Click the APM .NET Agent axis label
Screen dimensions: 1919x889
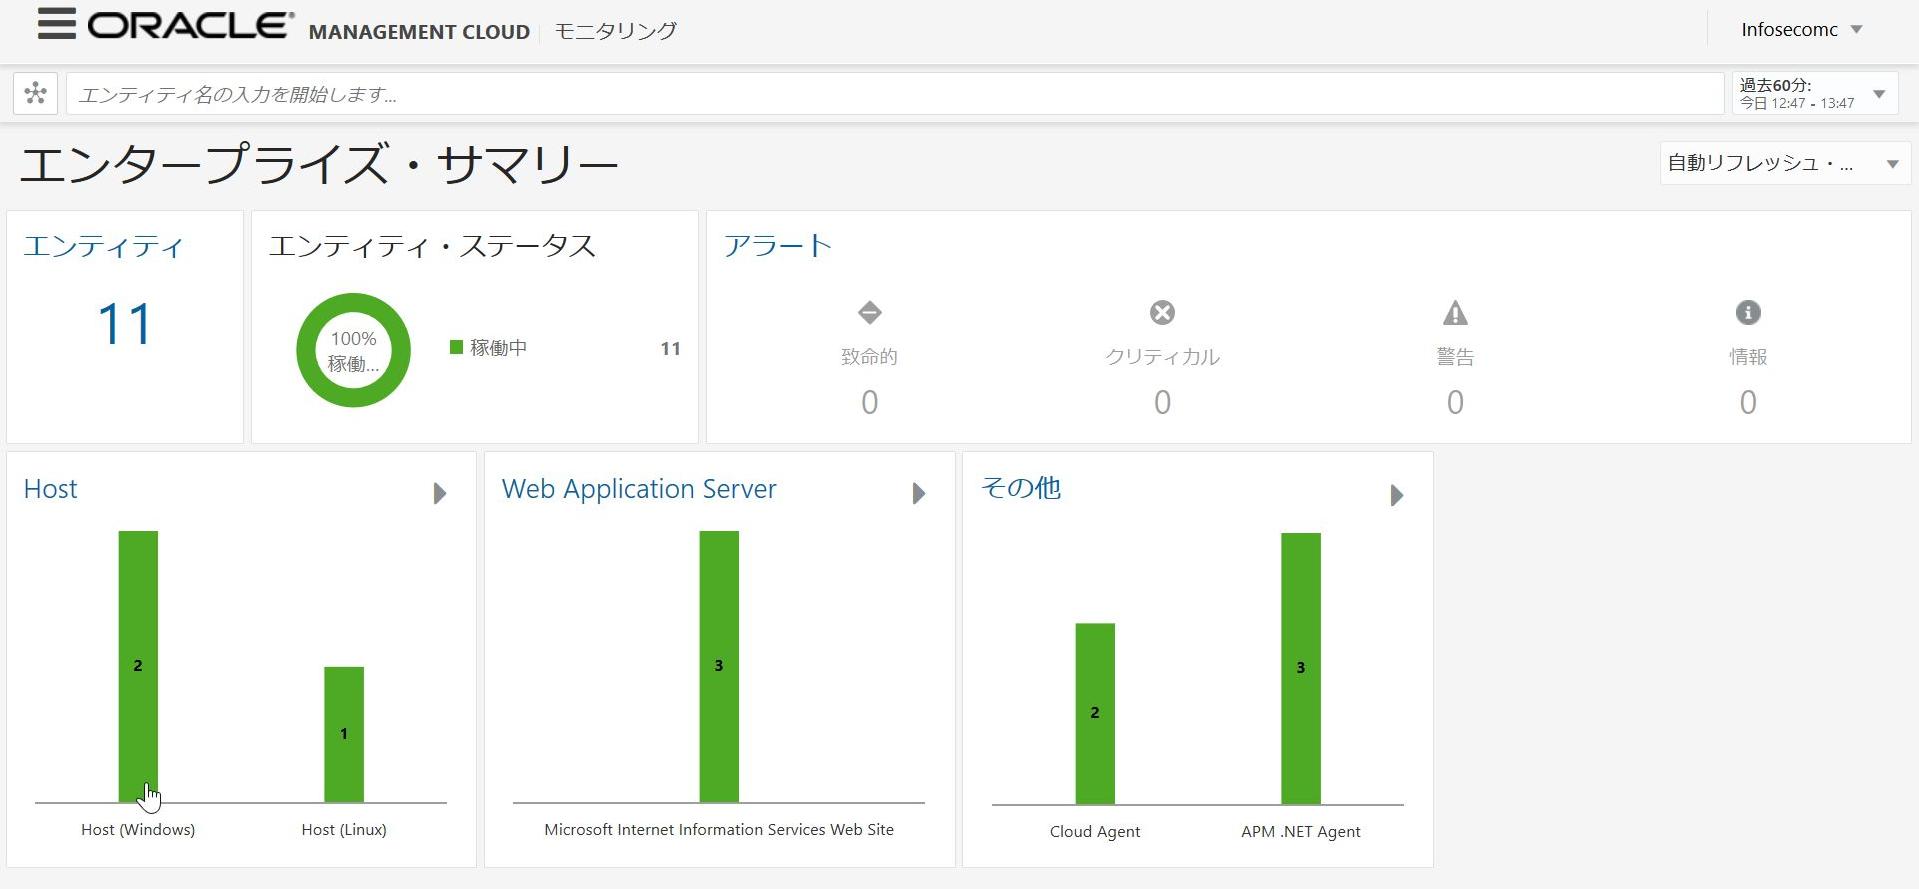point(1301,832)
